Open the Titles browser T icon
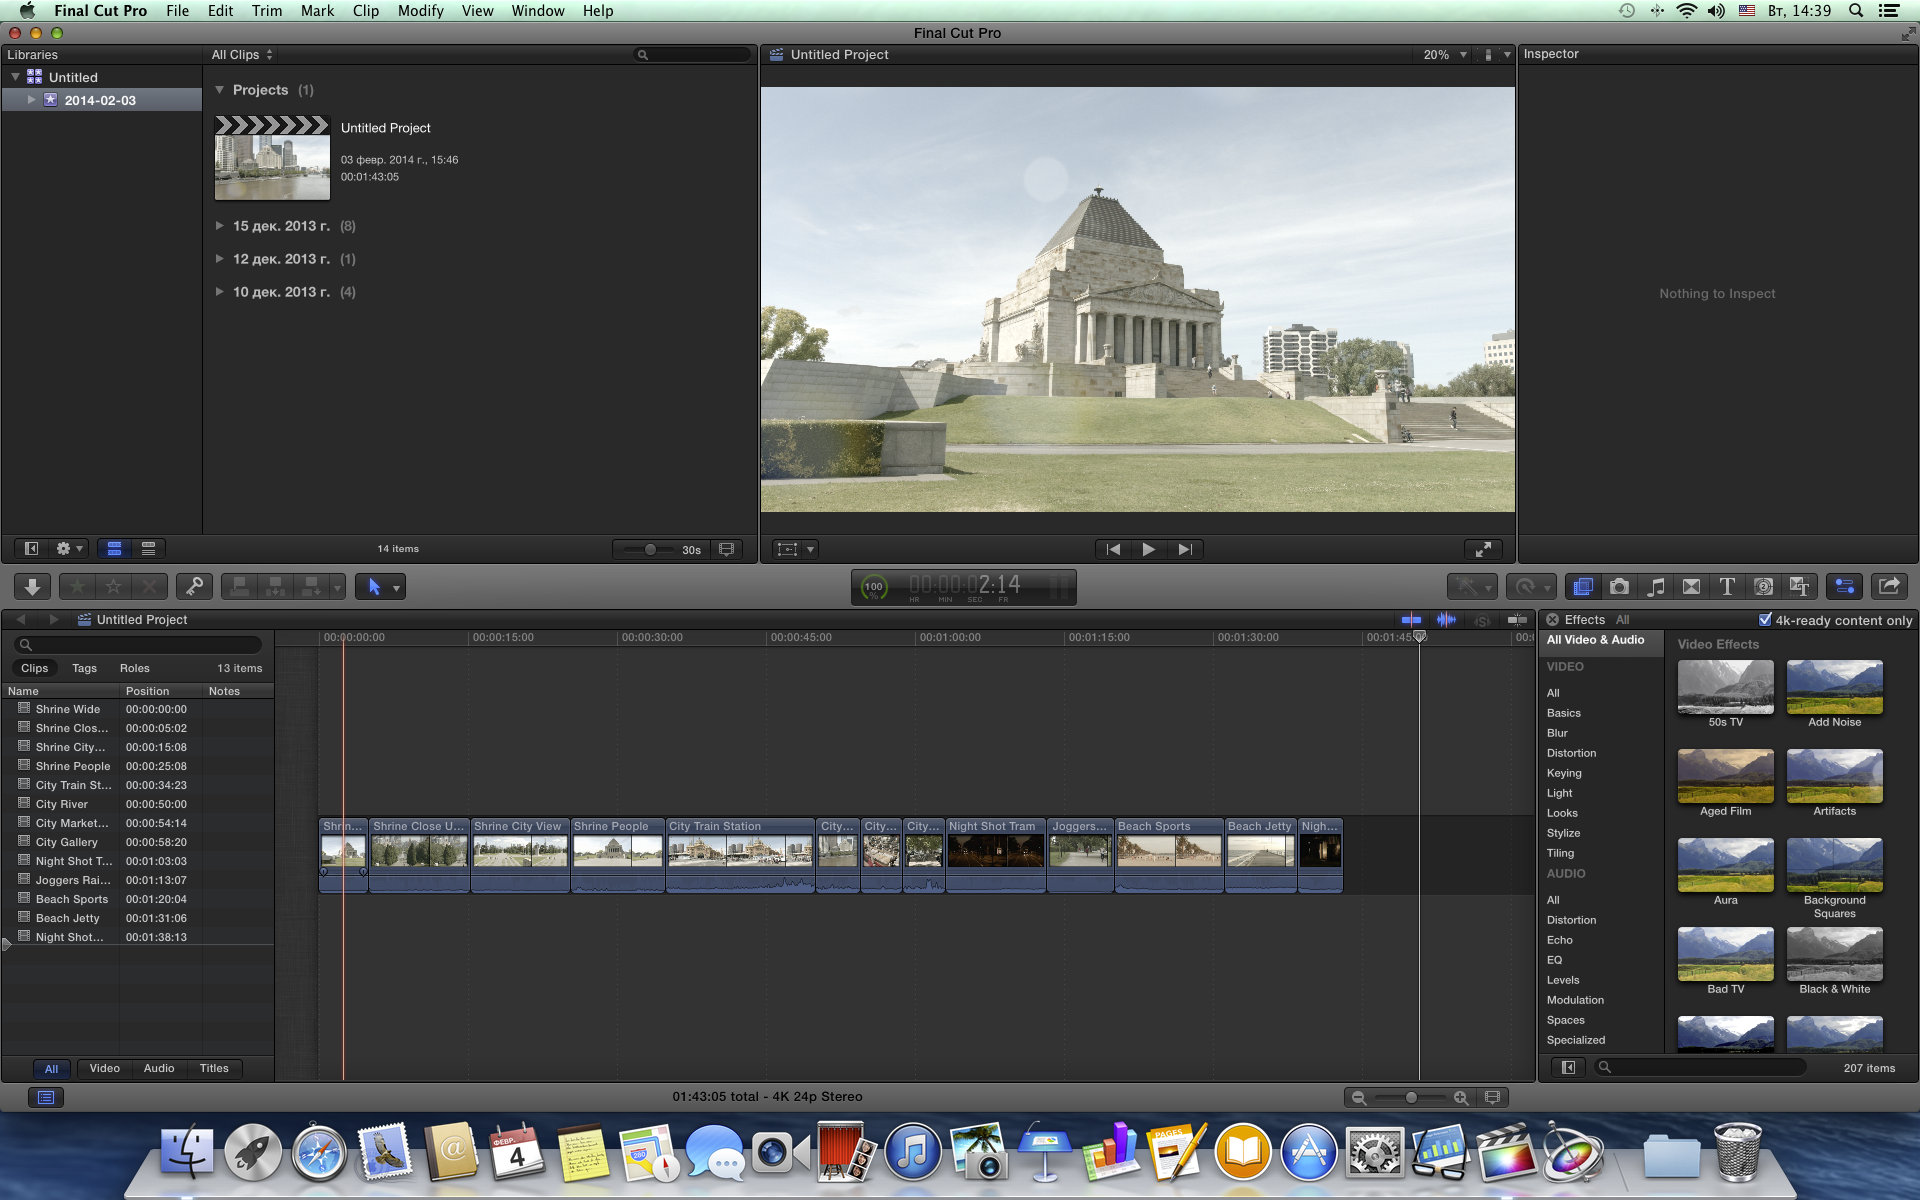This screenshot has width=1920, height=1200. point(1727,587)
